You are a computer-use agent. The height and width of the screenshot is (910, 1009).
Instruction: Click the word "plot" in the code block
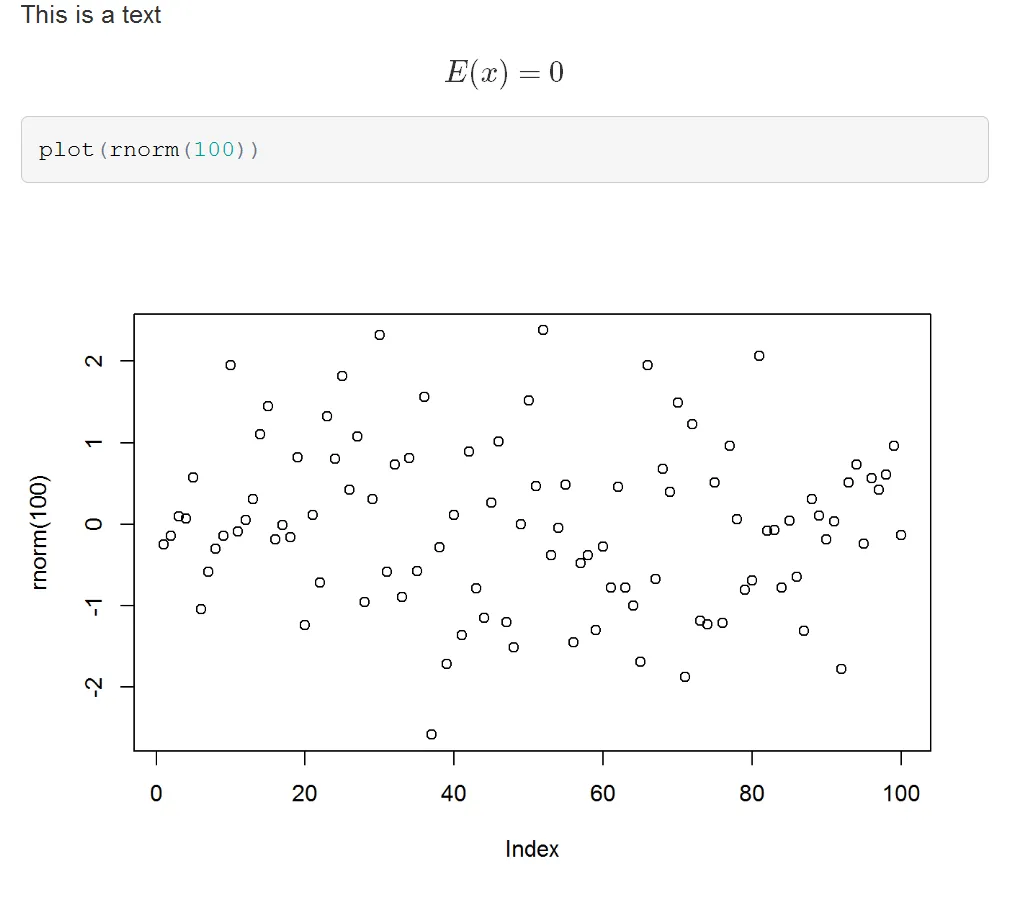pos(65,150)
